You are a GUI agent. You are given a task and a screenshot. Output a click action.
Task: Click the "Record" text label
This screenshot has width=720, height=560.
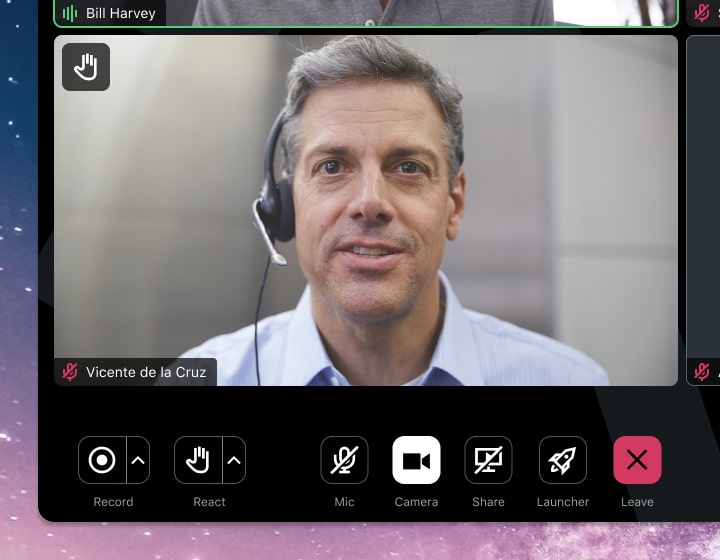(x=113, y=502)
